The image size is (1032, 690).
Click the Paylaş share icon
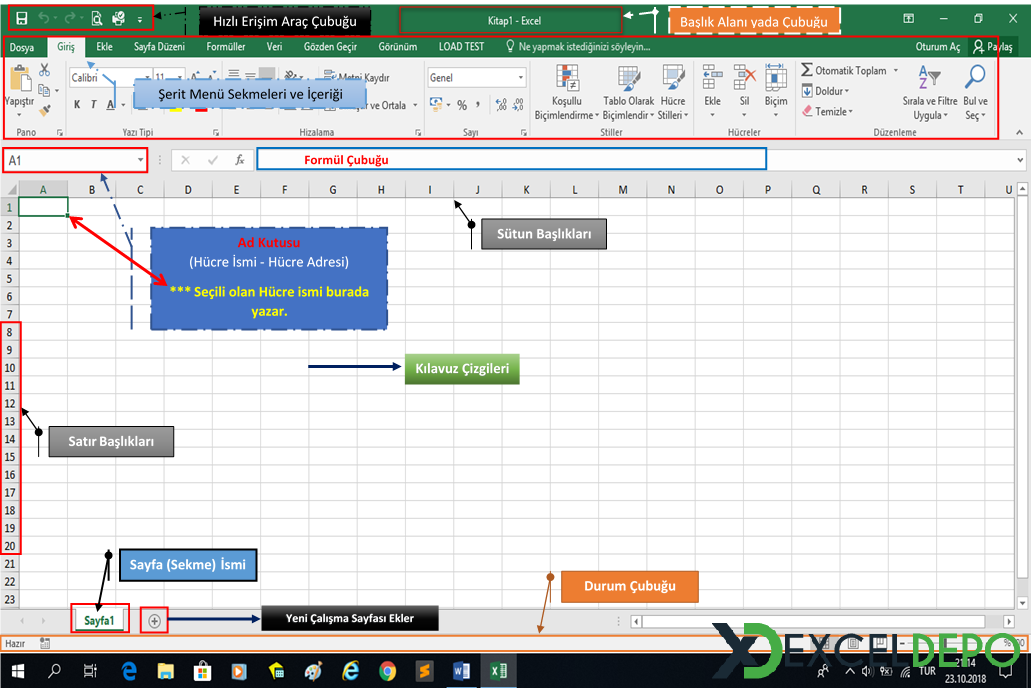tap(979, 47)
